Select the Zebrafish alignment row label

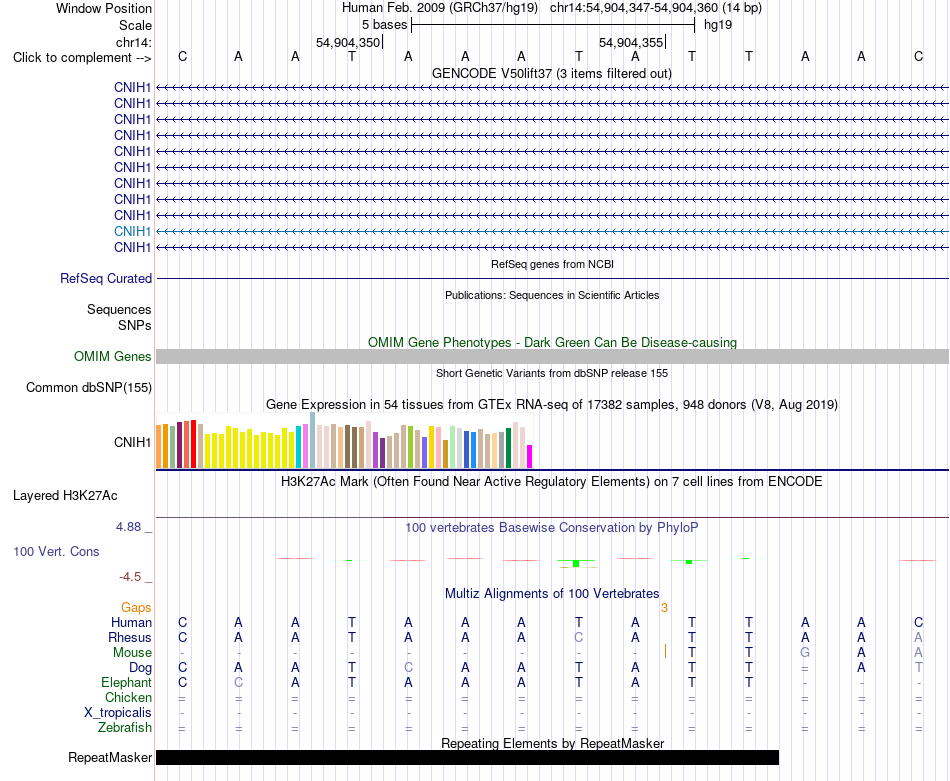pos(125,728)
